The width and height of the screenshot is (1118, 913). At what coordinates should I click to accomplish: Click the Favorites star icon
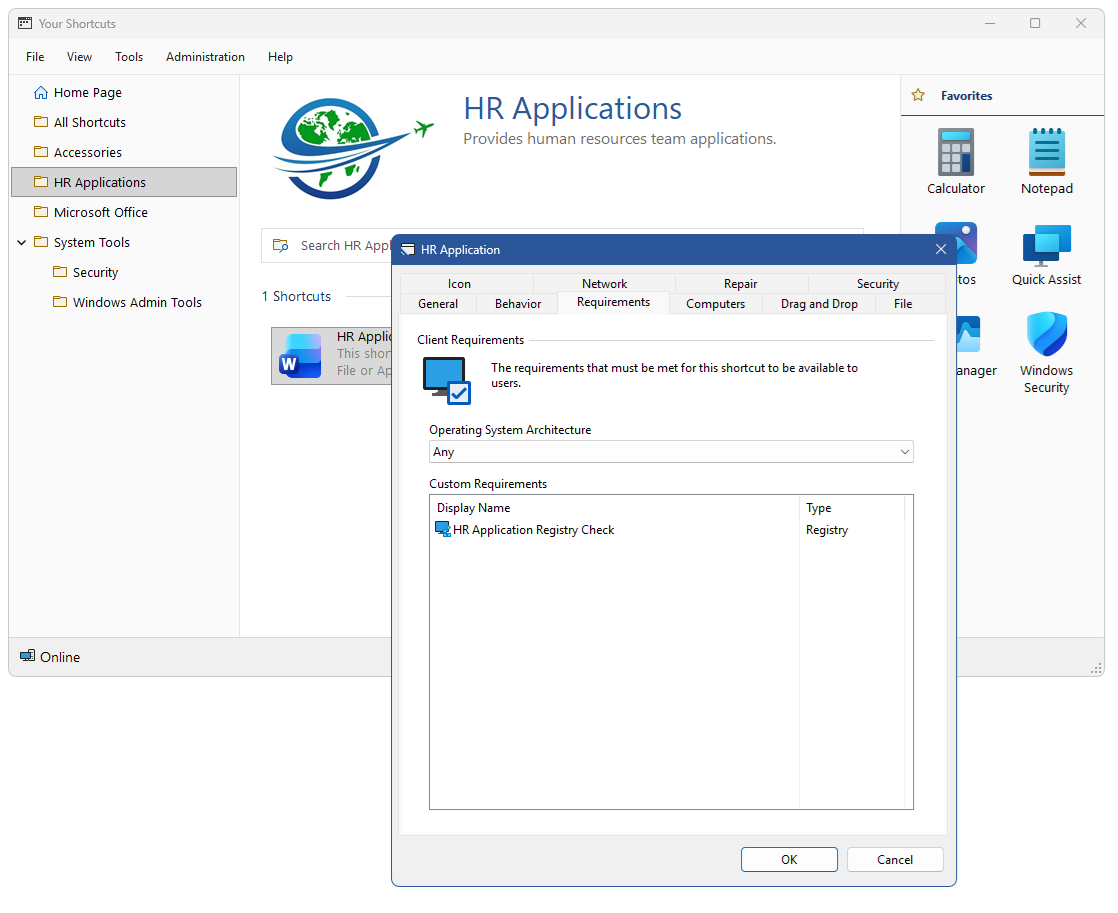[918, 95]
